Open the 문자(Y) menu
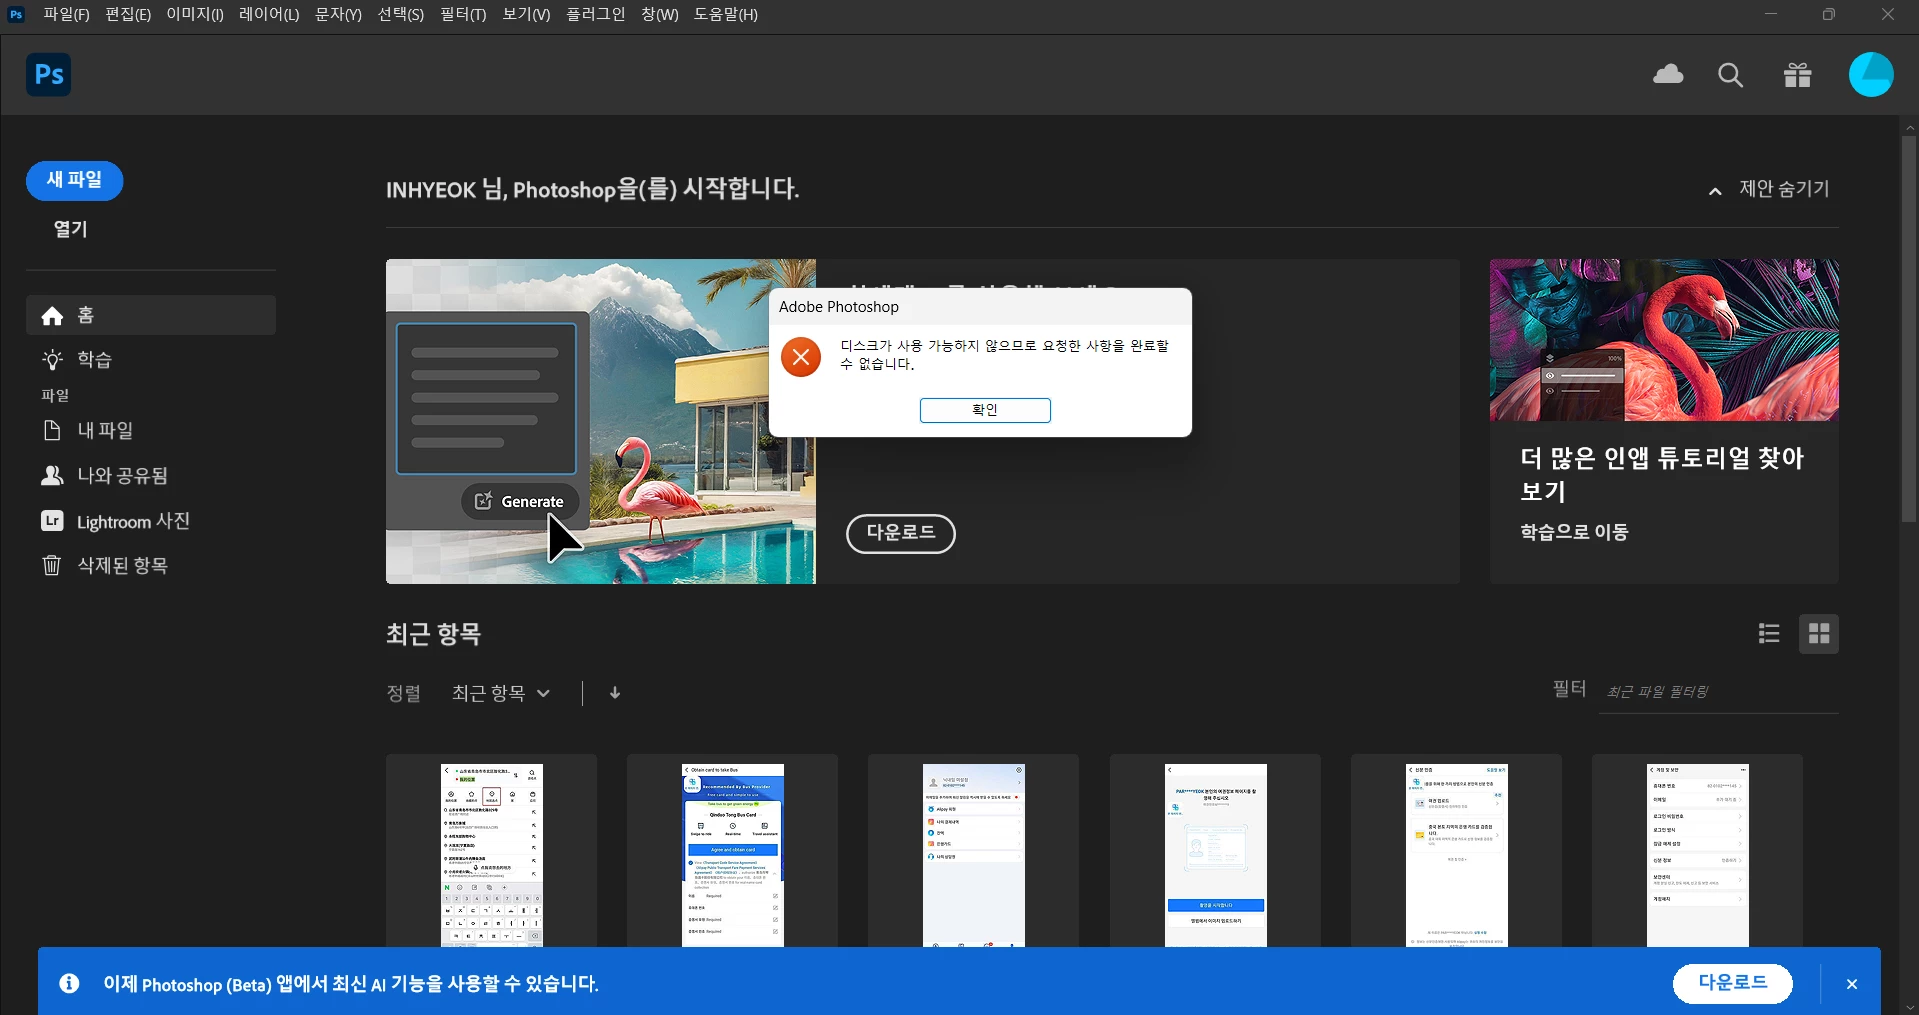Screen dimensions: 1919x1015 pos(338,14)
